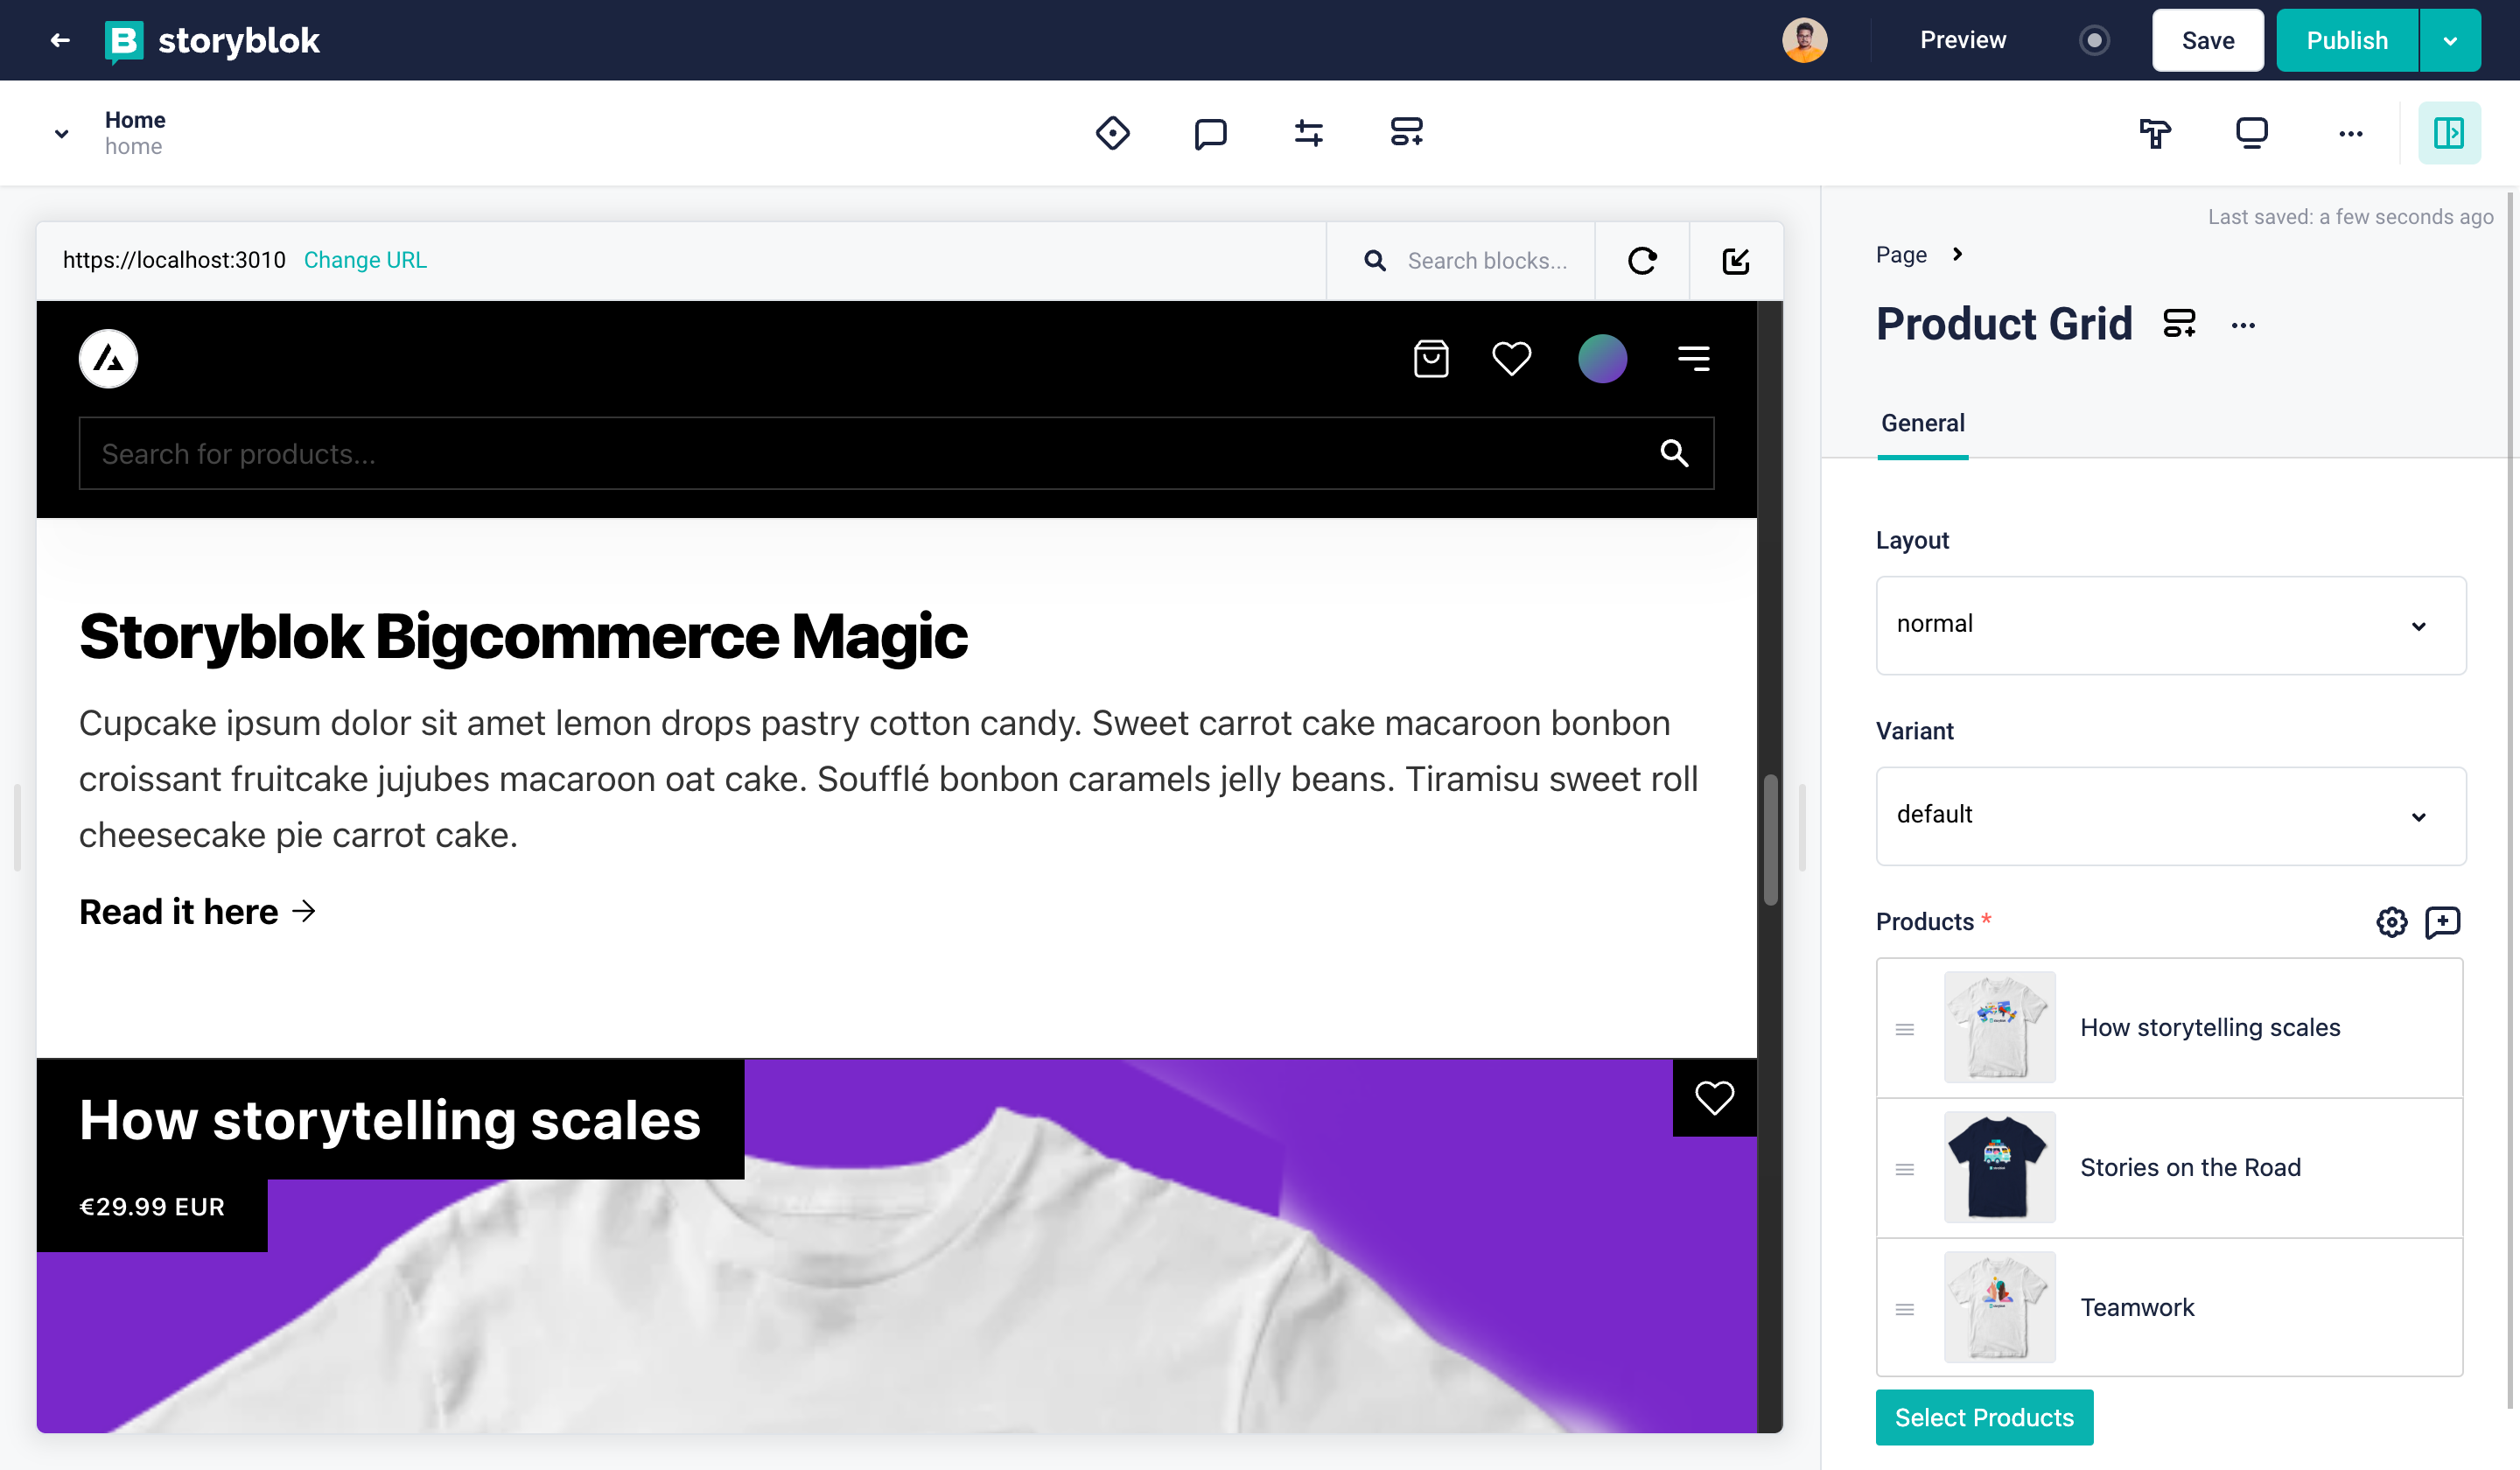Click the Preview link
The image size is (2520, 1470).
tap(1962, 40)
